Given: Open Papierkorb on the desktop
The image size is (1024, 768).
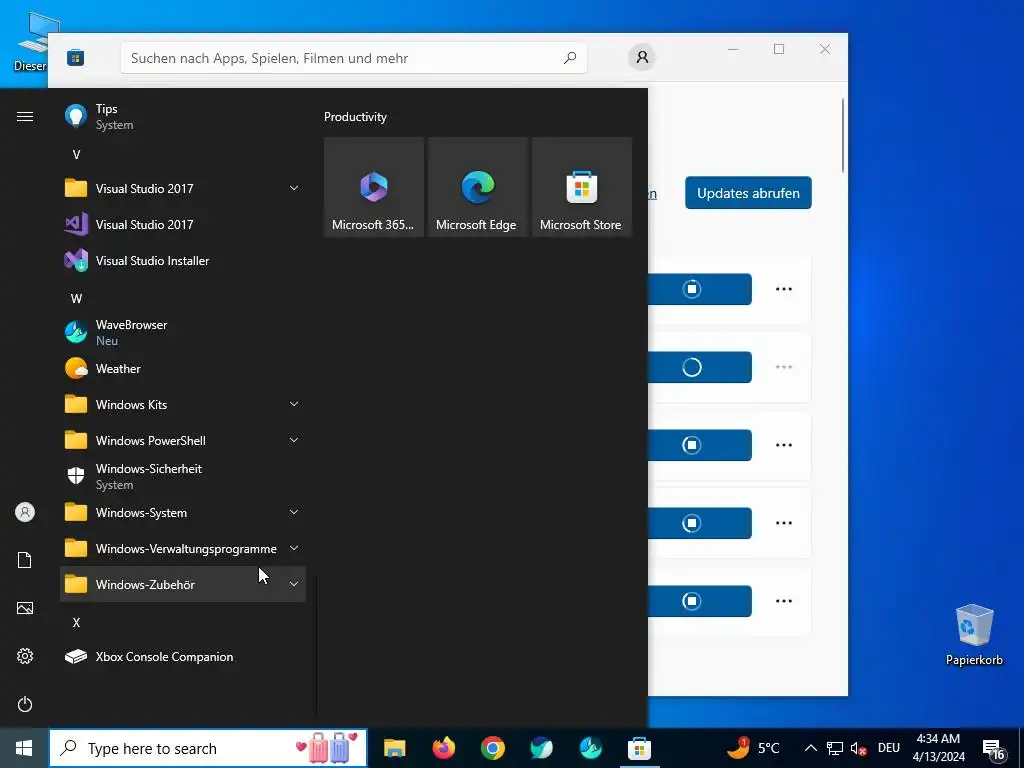Looking at the screenshot, I should tap(974, 635).
